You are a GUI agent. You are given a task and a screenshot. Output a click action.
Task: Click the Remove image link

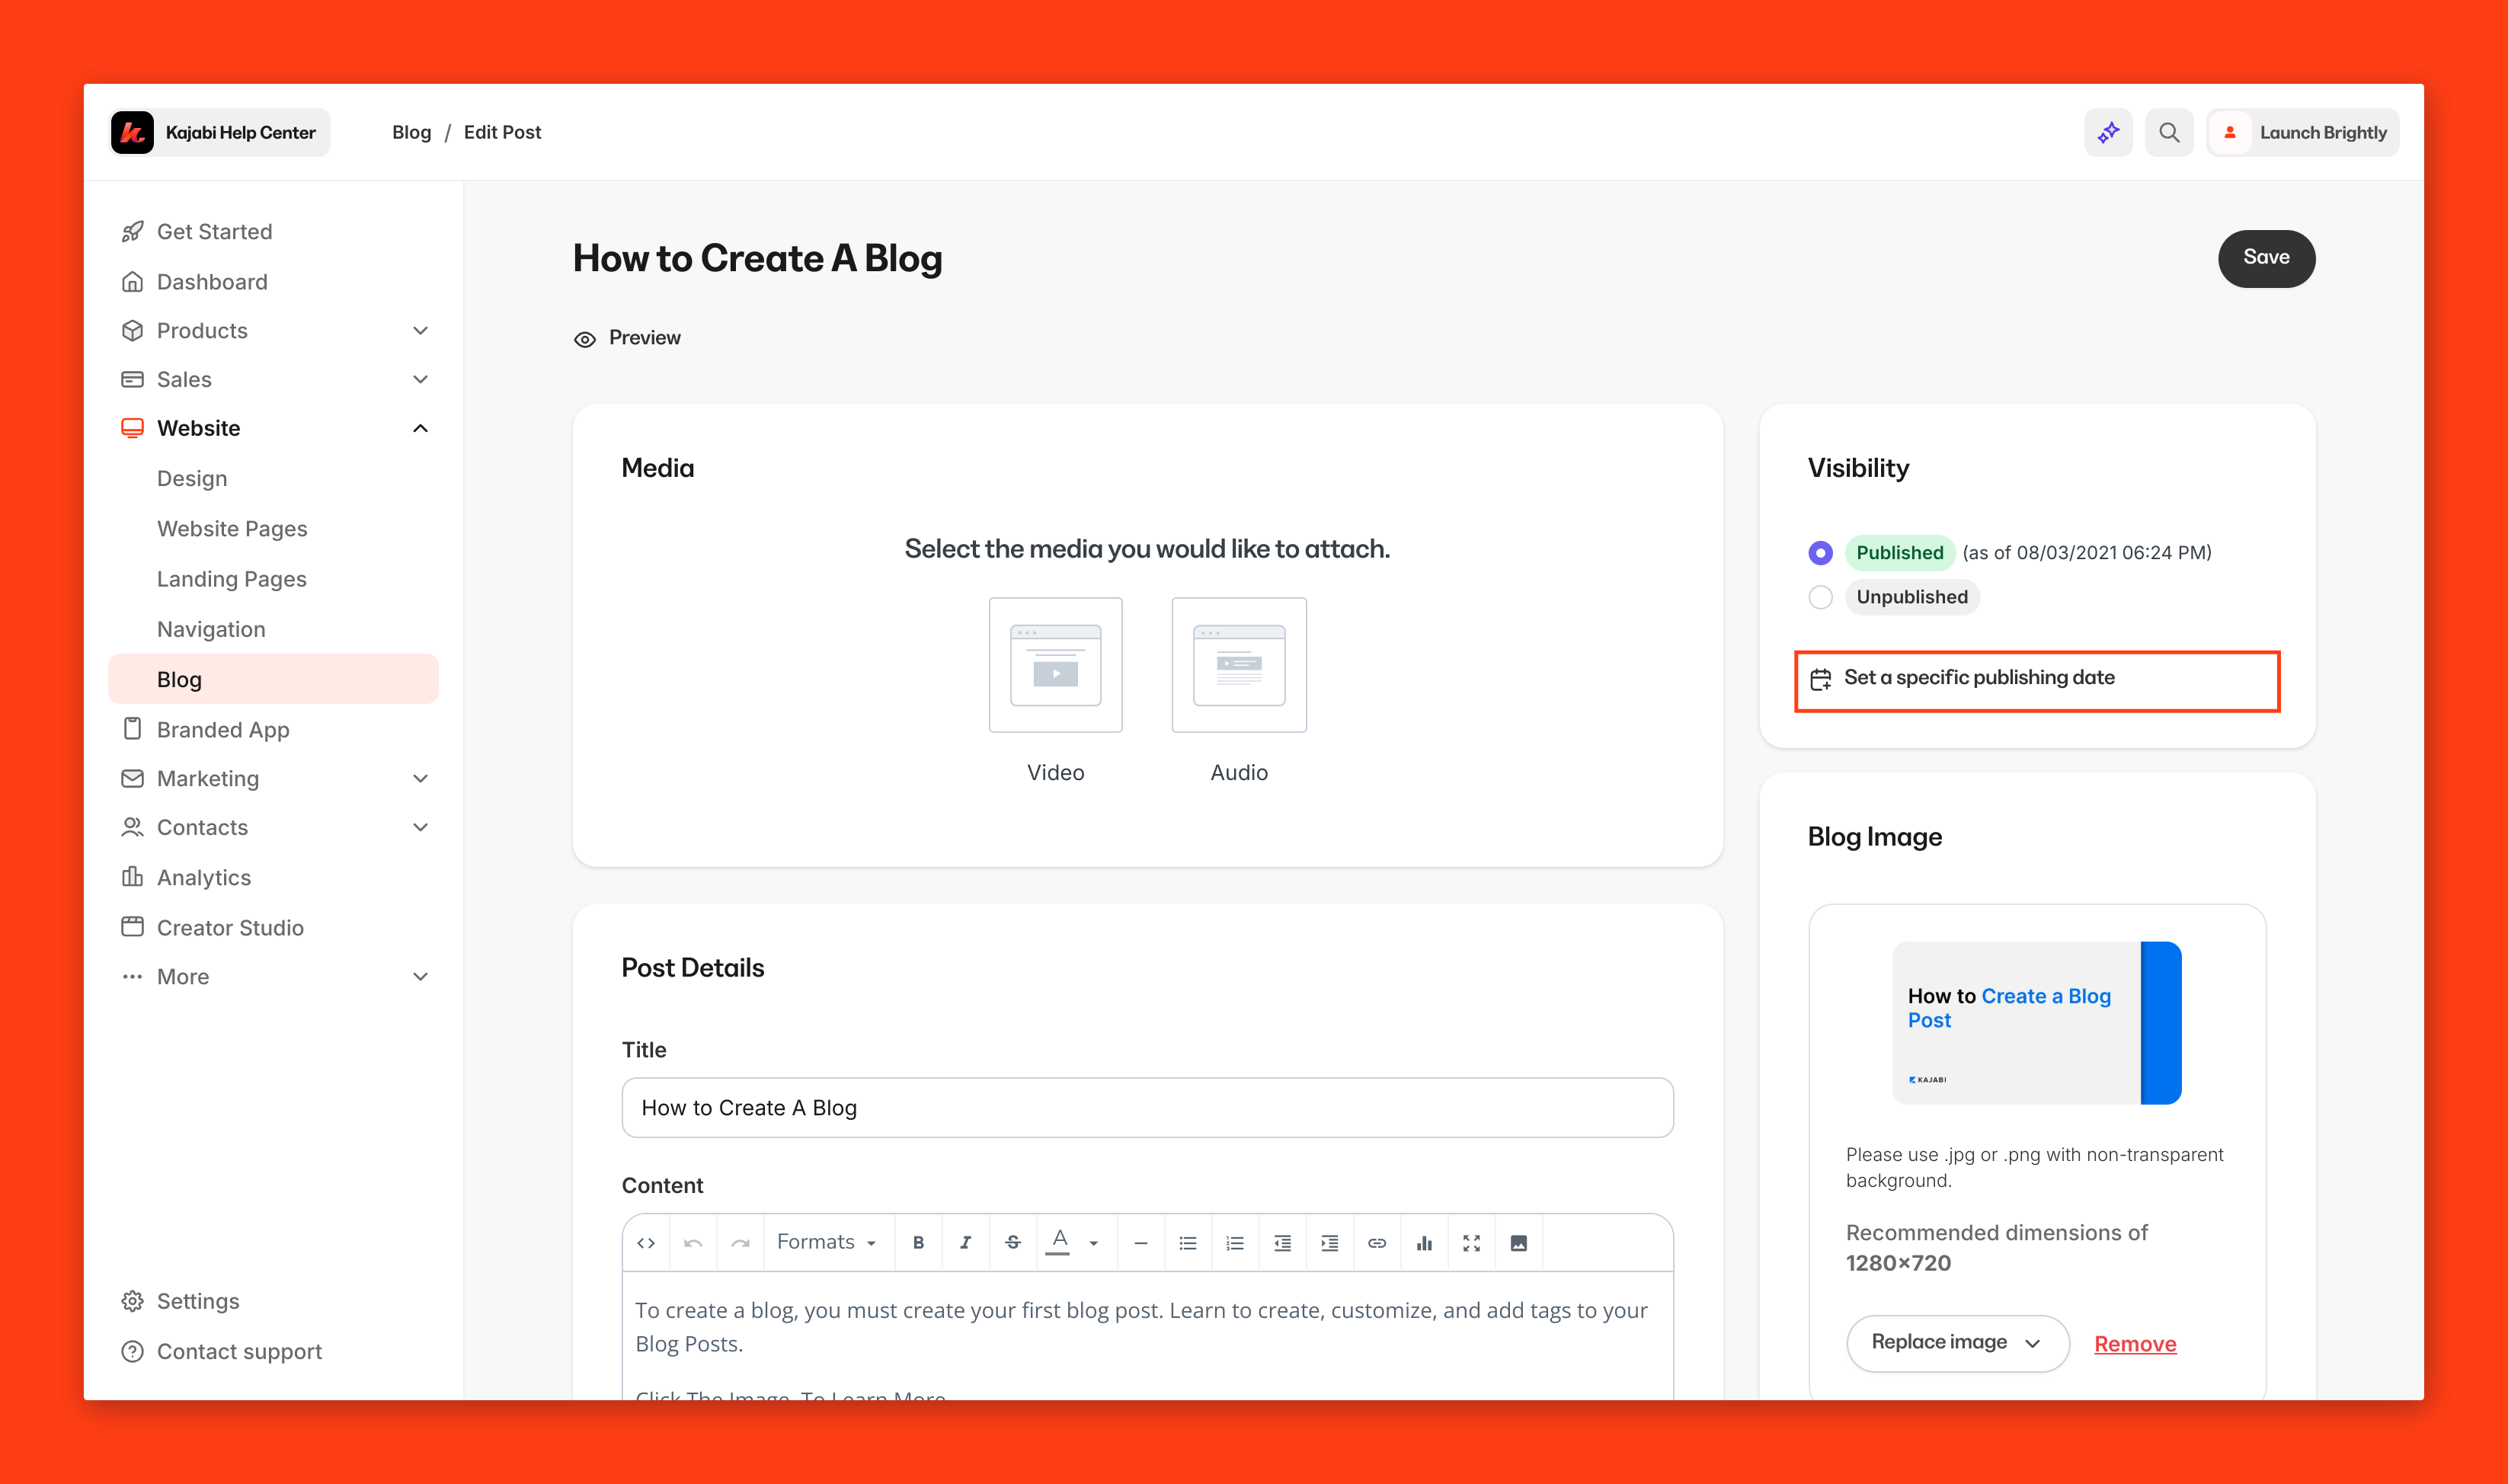pos(2134,1344)
